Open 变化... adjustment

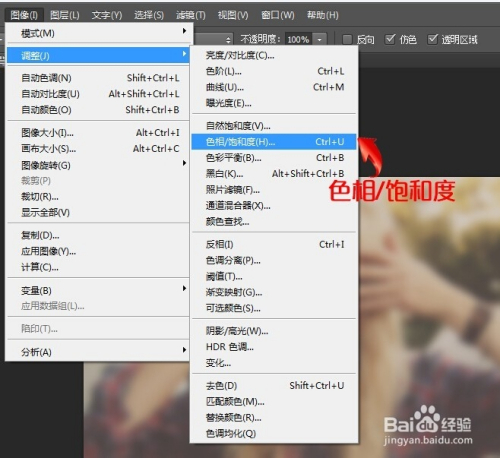pyautogui.click(x=274, y=363)
